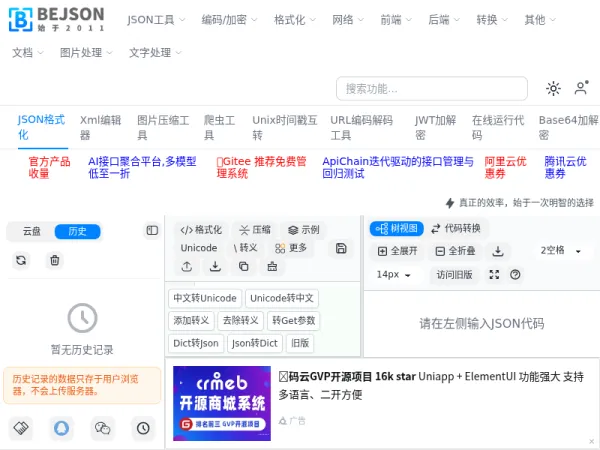Click the WeChat icon
This screenshot has height=450, width=600.
point(102,428)
